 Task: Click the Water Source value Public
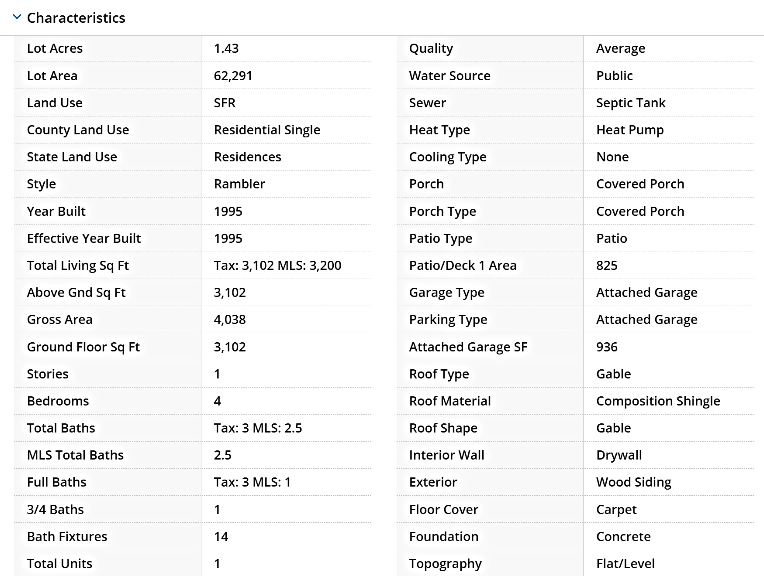click(614, 76)
